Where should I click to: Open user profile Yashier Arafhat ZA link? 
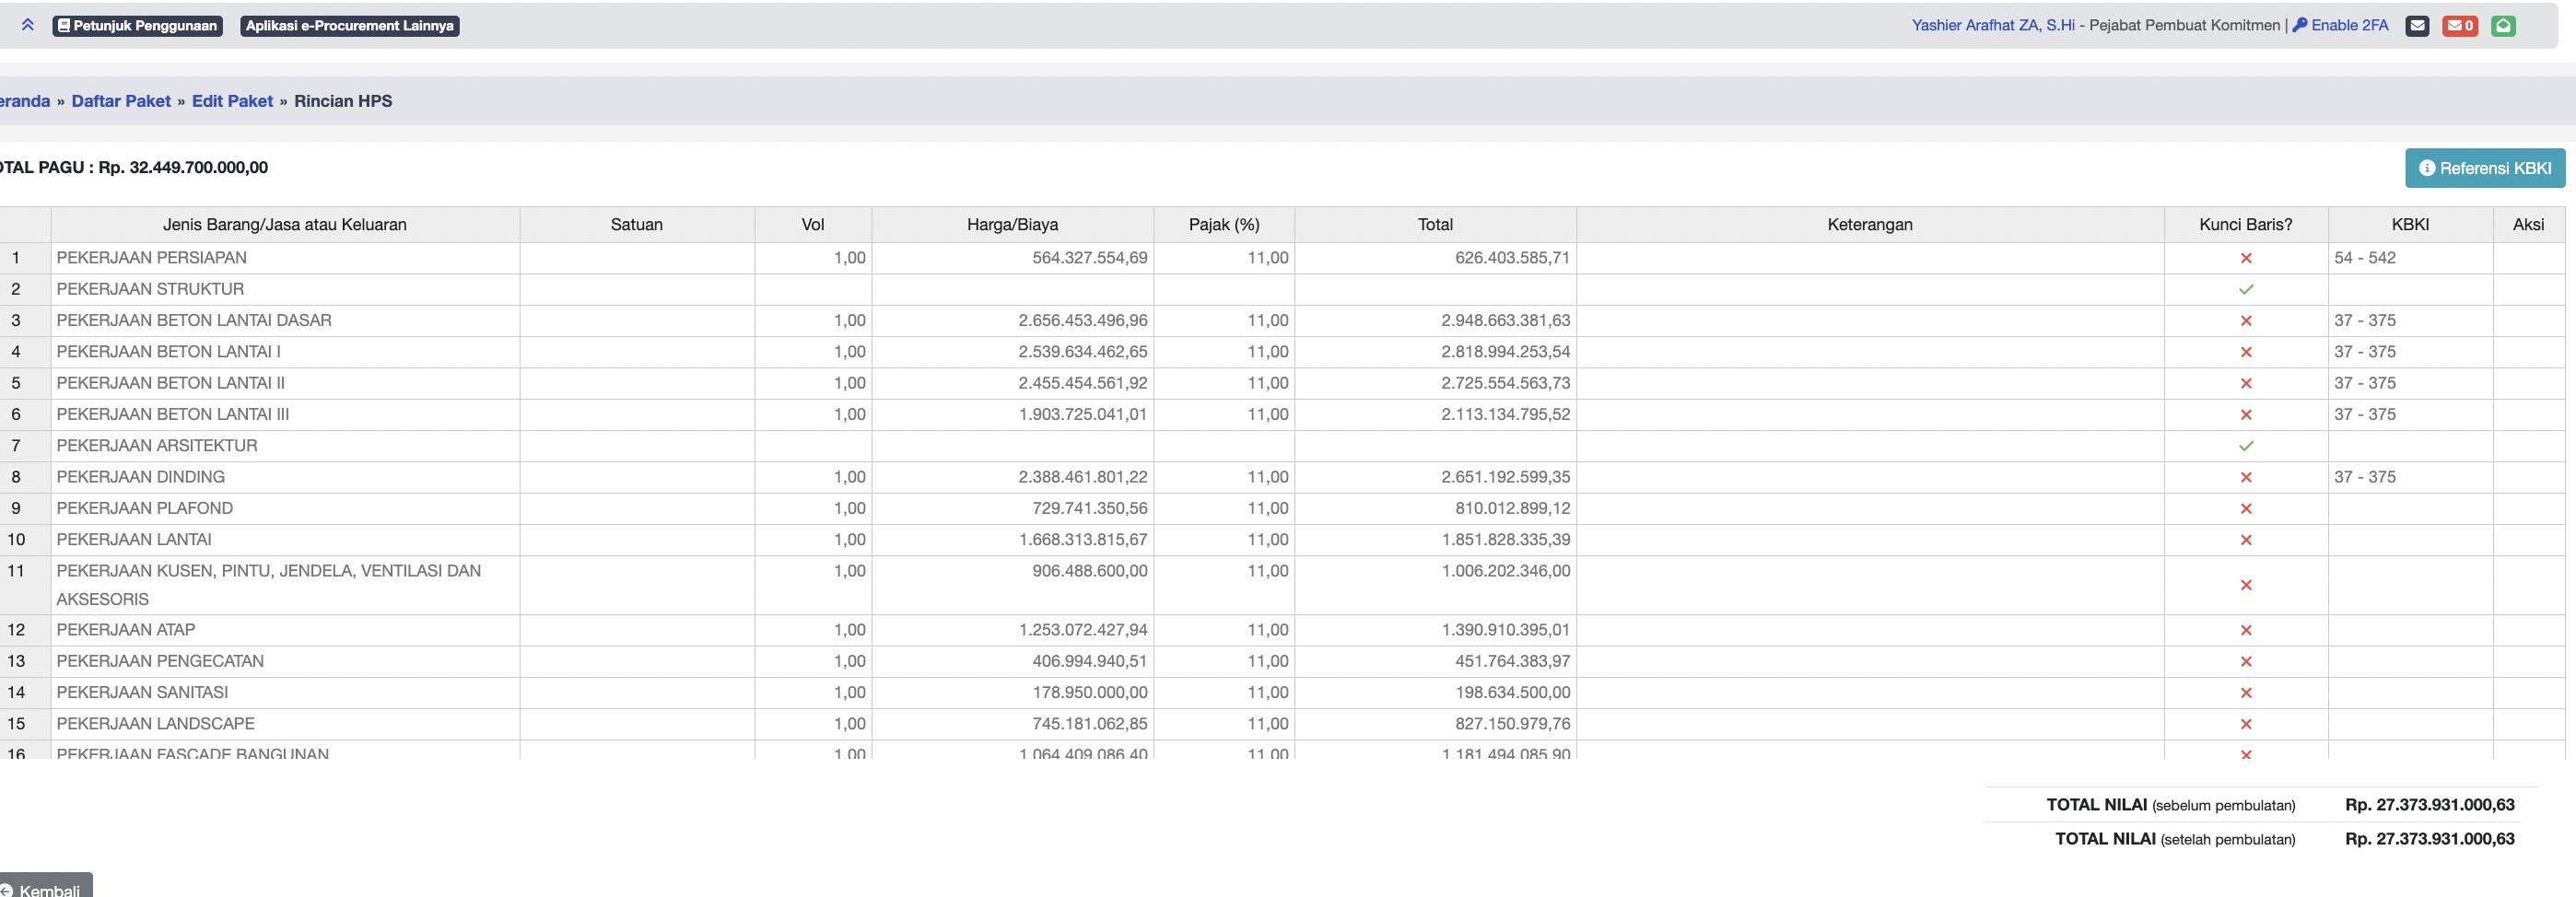1992,26
